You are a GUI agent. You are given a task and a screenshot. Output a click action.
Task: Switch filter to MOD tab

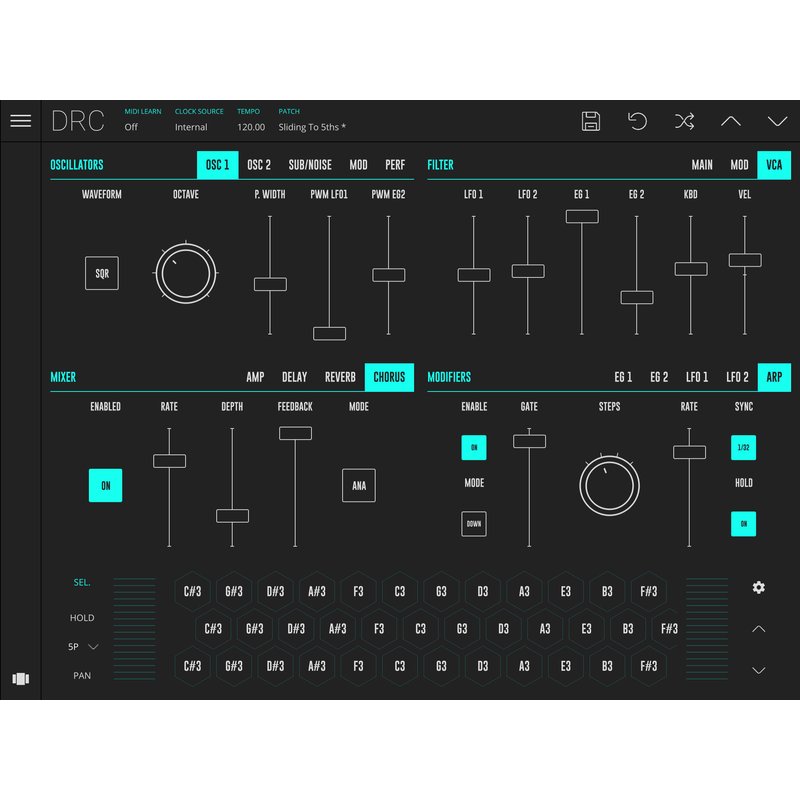click(739, 165)
